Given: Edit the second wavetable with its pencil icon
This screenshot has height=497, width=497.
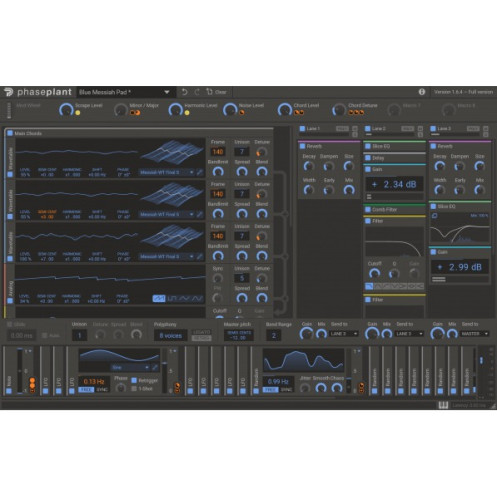Looking at the screenshot, I should coord(200,214).
